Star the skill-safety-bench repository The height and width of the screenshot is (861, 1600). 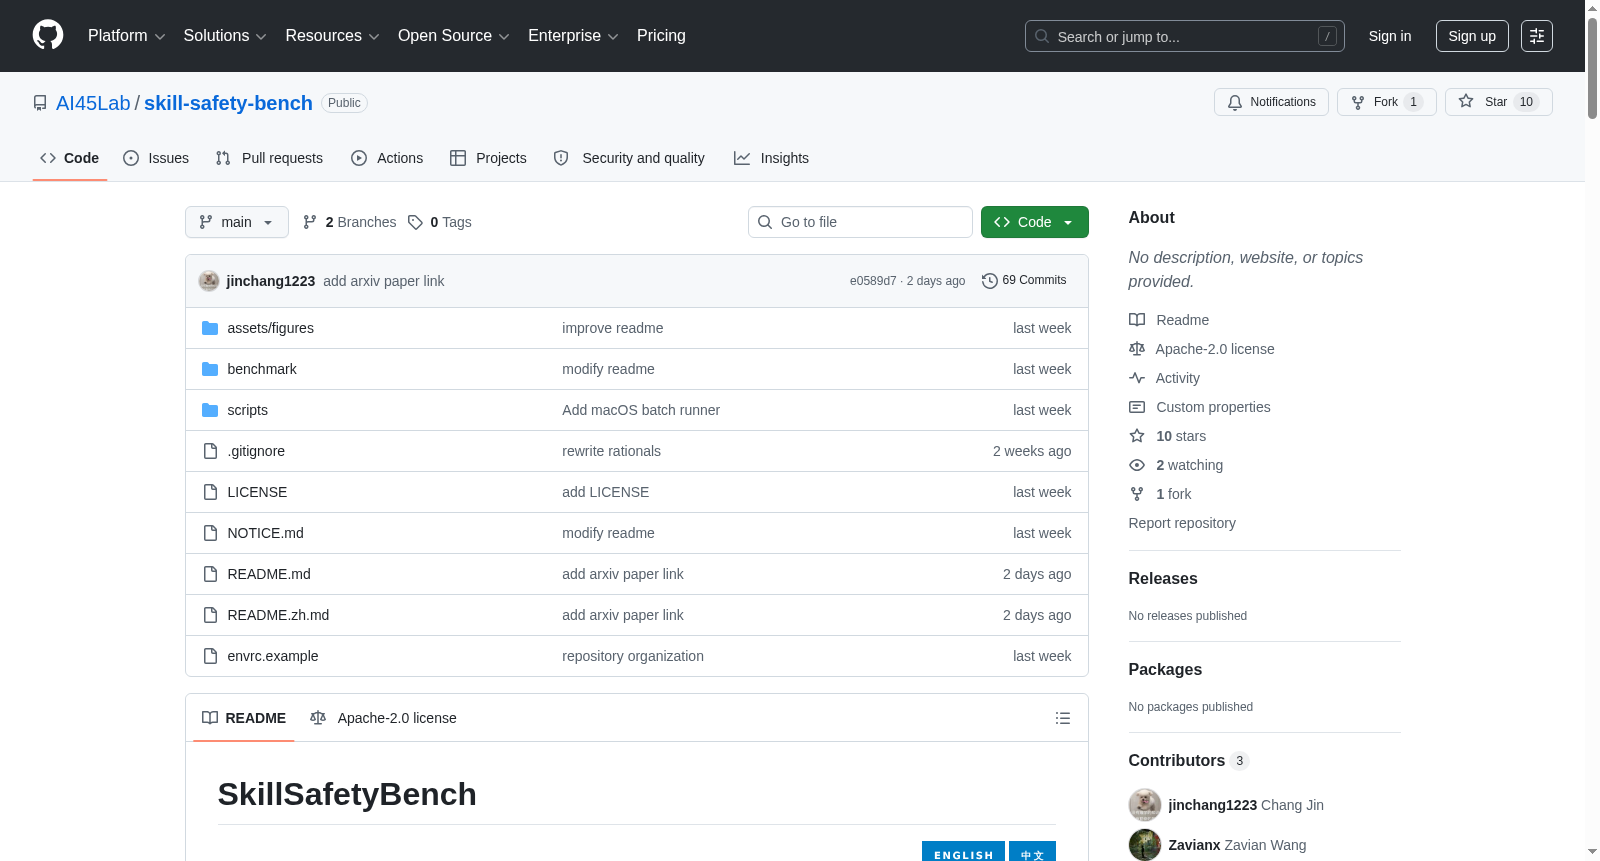[x=1499, y=102]
